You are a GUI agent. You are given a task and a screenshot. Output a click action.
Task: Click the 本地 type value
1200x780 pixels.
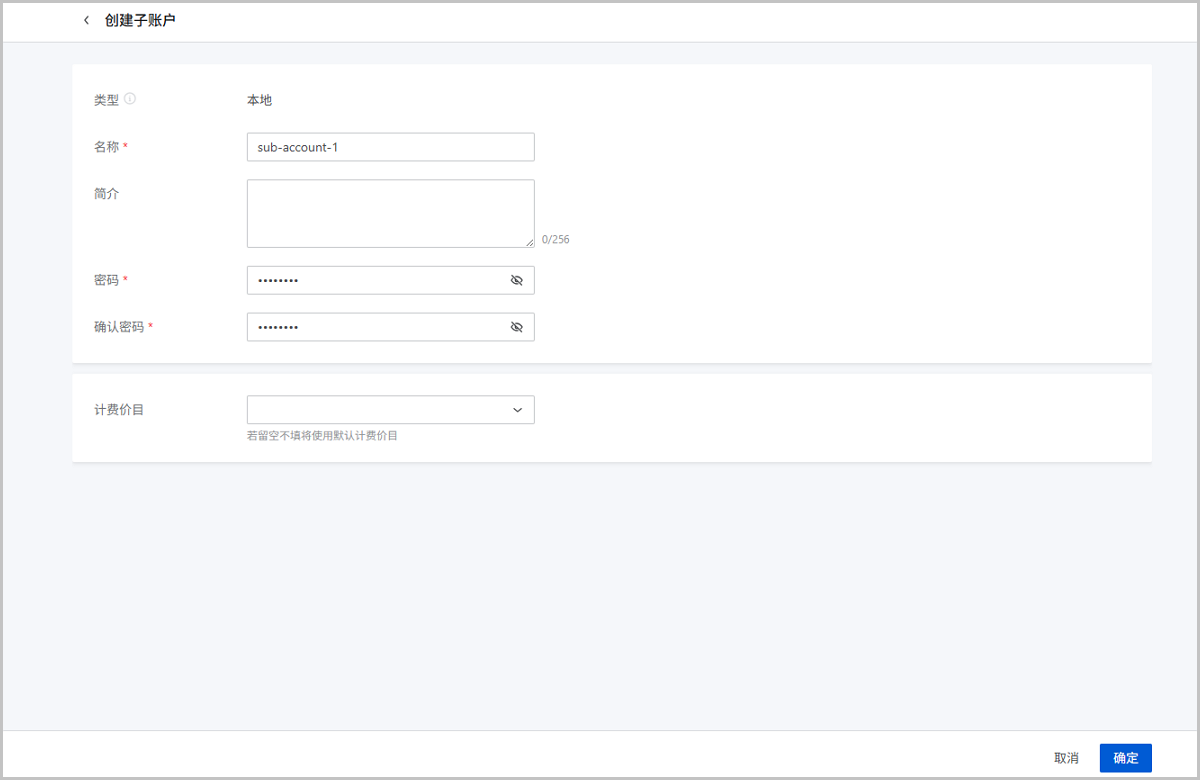click(259, 100)
